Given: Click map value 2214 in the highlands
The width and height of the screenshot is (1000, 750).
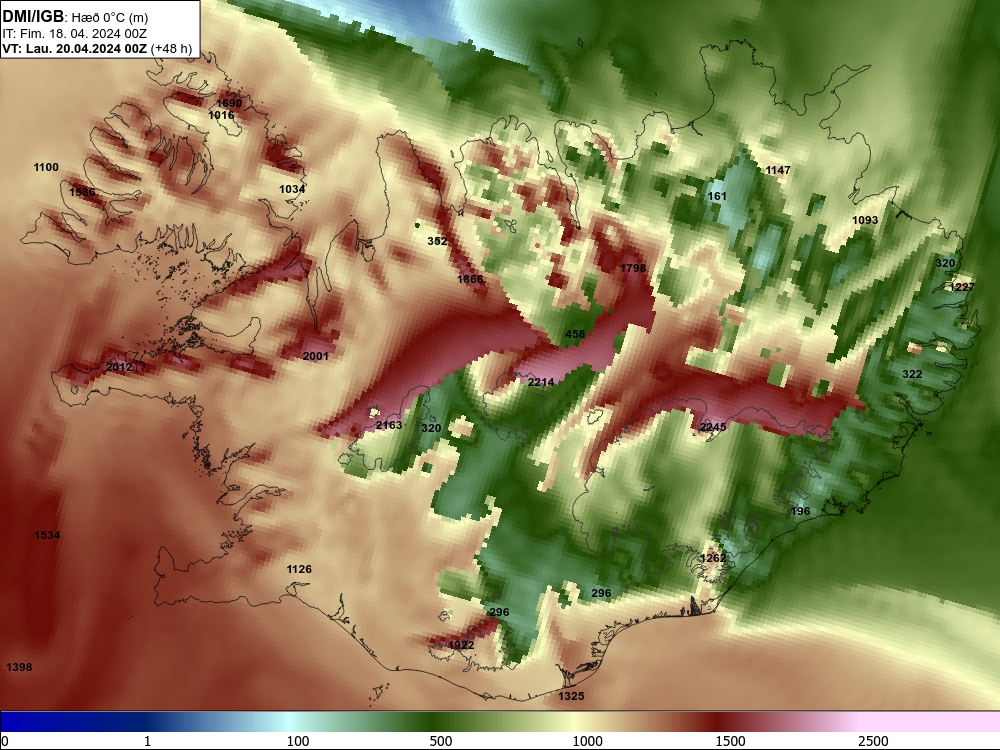Looking at the screenshot, I should [x=541, y=382].
